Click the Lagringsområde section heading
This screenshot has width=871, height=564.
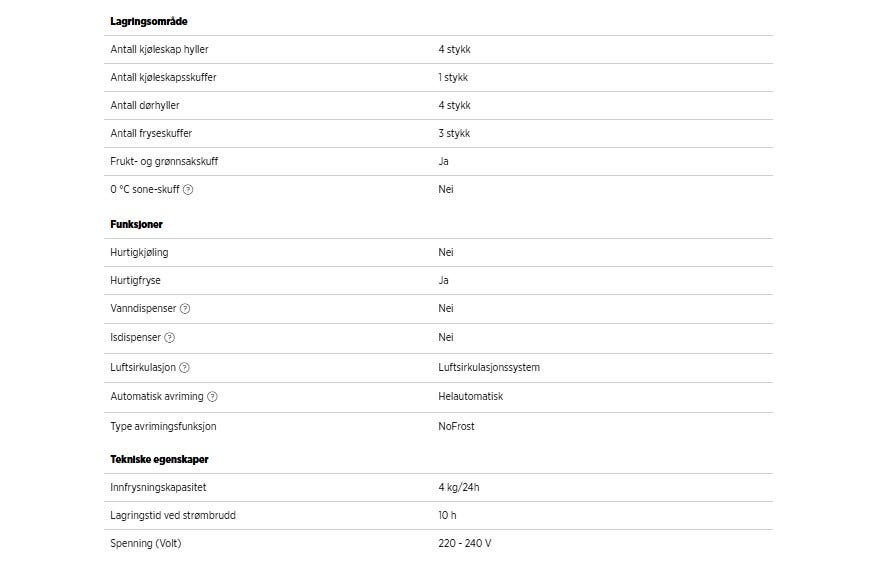tap(148, 21)
